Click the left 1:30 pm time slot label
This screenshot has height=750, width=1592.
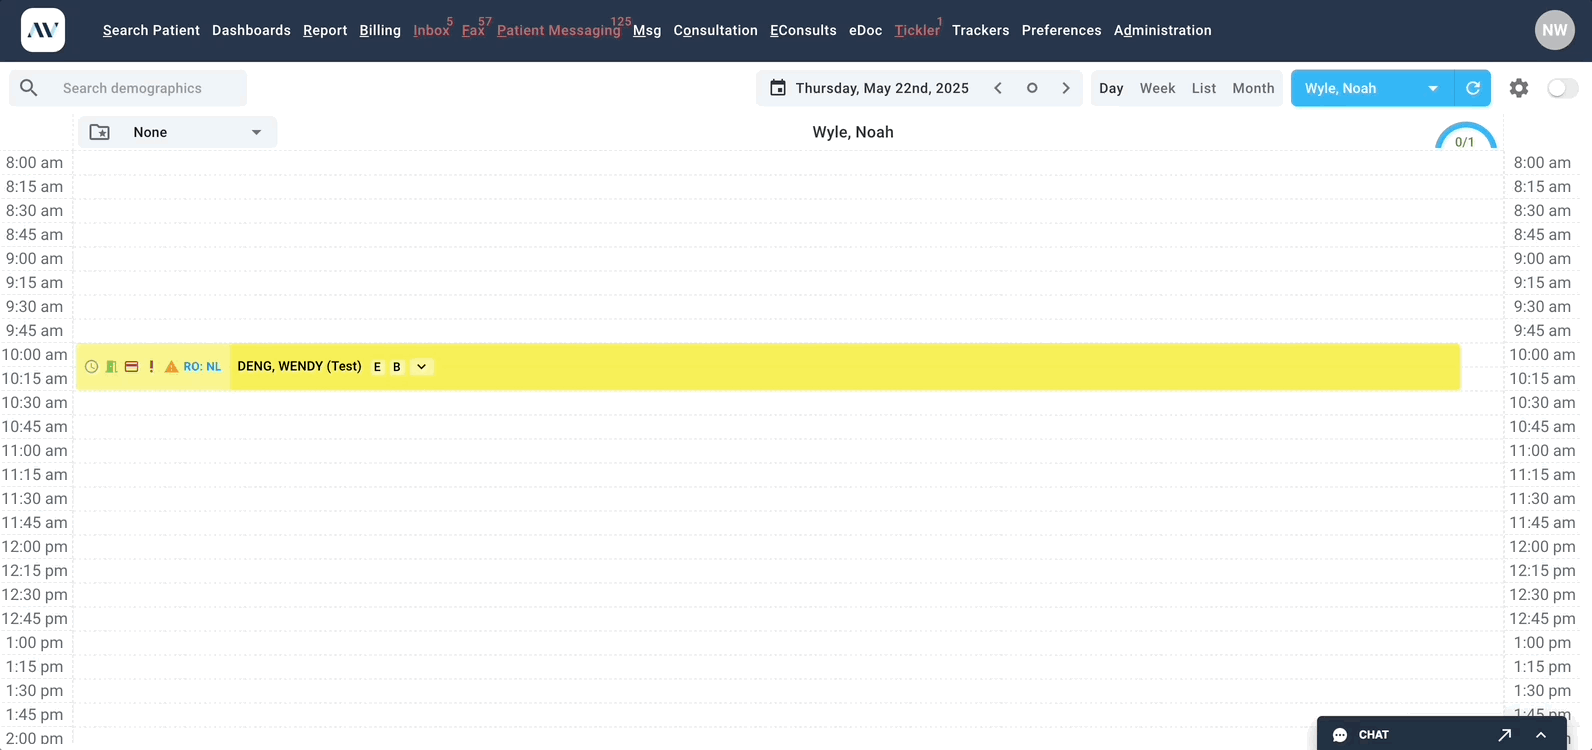pyautogui.click(x=34, y=690)
